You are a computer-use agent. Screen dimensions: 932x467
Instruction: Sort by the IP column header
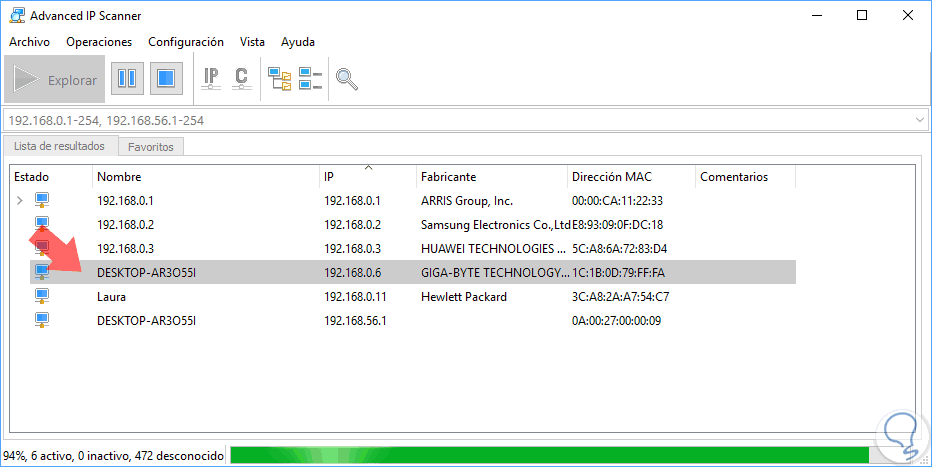coord(368,177)
